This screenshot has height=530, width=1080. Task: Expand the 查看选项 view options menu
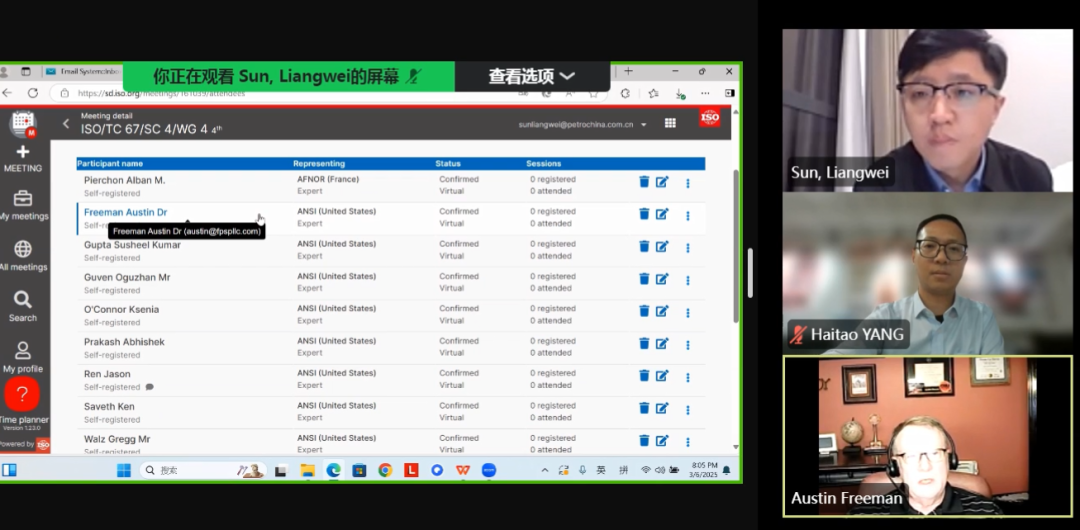point(532,76)
